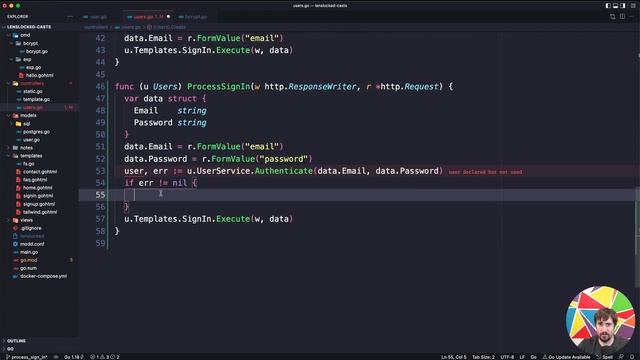The image size is (640, 360).
Task: Open home.gohtml template
Action: click(37, 188)
